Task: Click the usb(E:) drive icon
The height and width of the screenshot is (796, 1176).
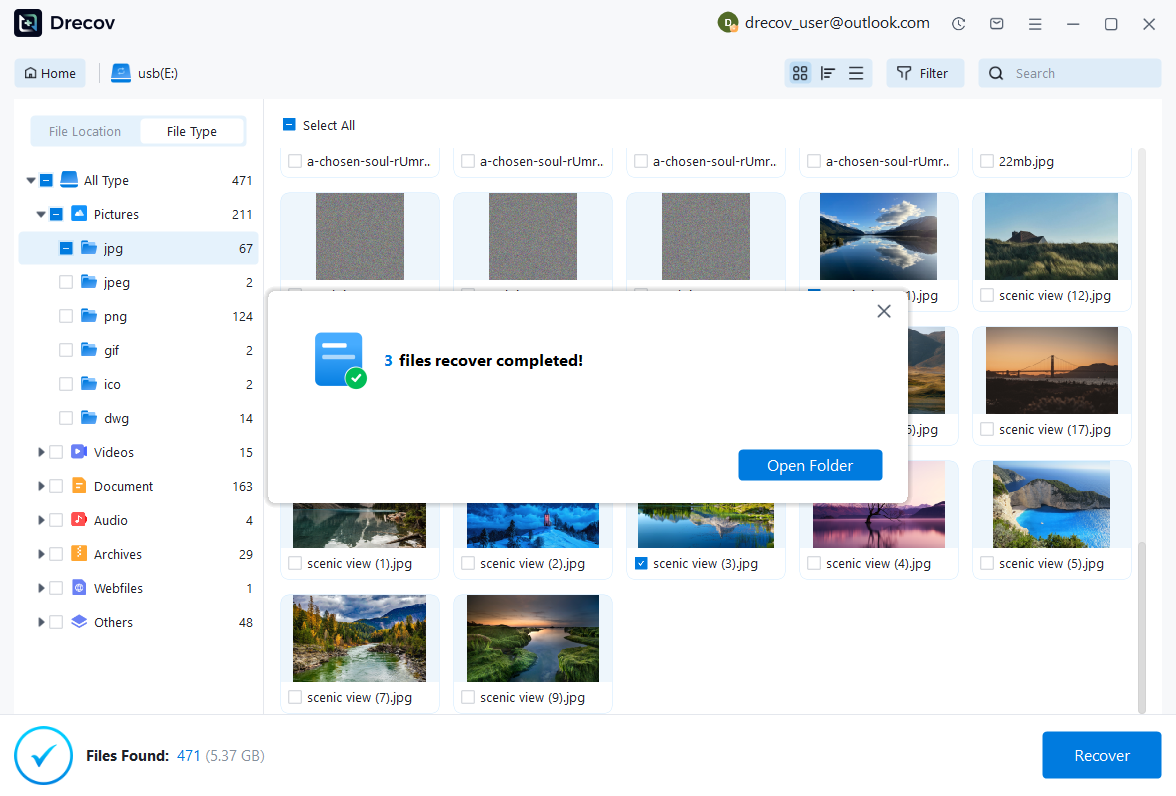Action: point(121,73)
